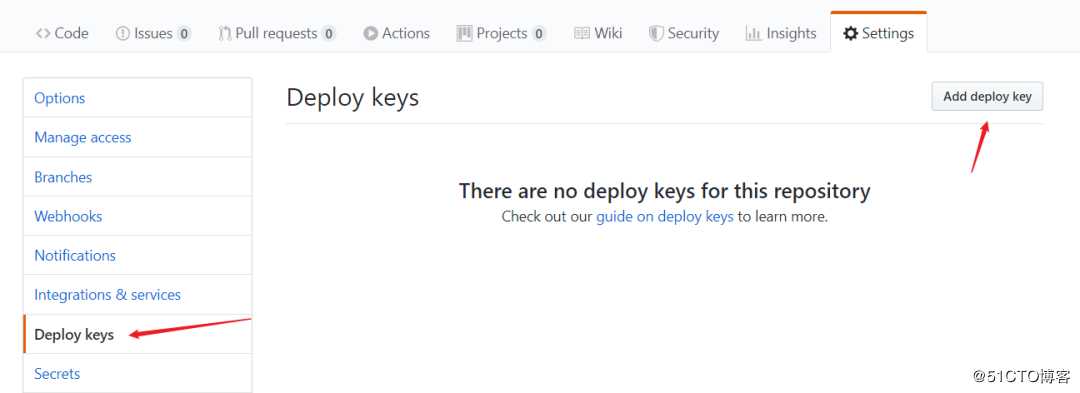Click the Code brackets icon
The image size is (1080, 393).
coord(43,33)
